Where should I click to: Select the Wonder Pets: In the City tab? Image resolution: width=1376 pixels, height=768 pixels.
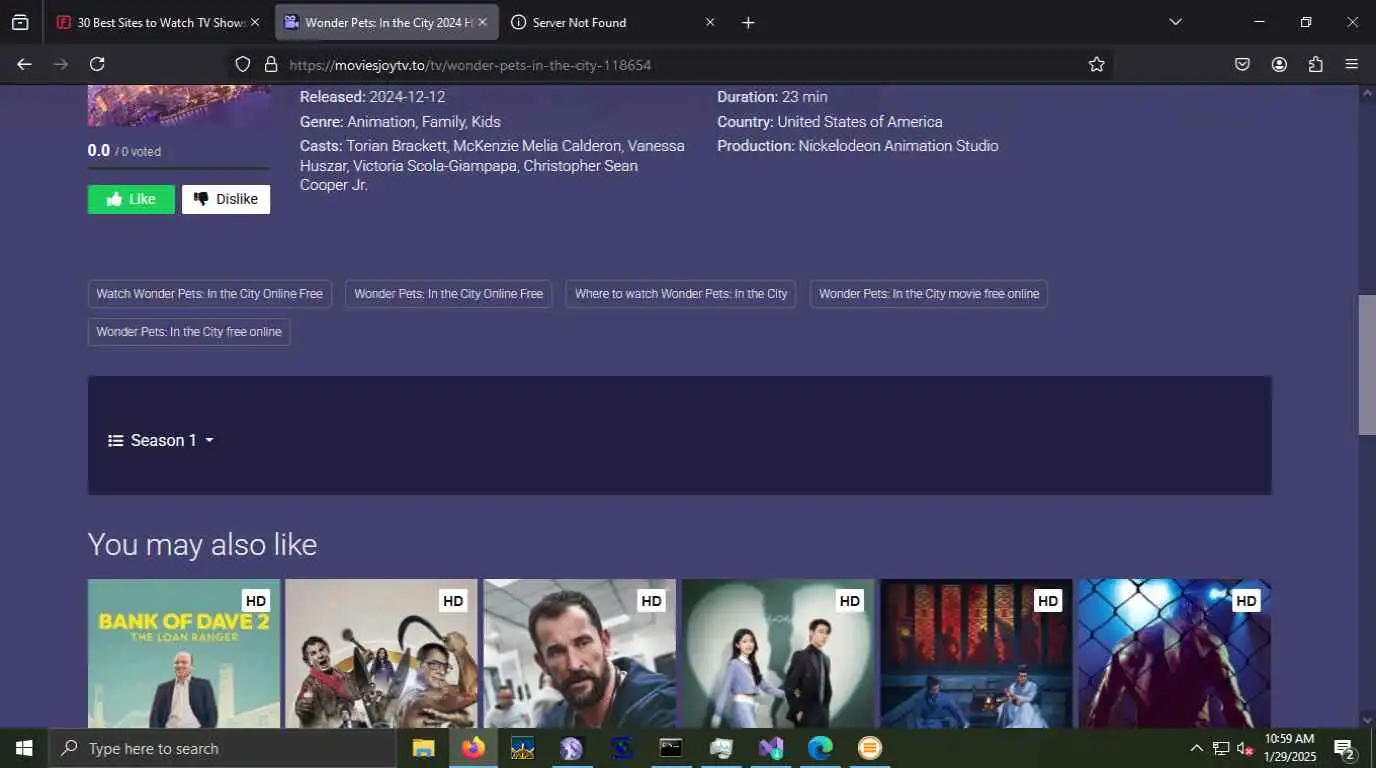tap(387, 22)
